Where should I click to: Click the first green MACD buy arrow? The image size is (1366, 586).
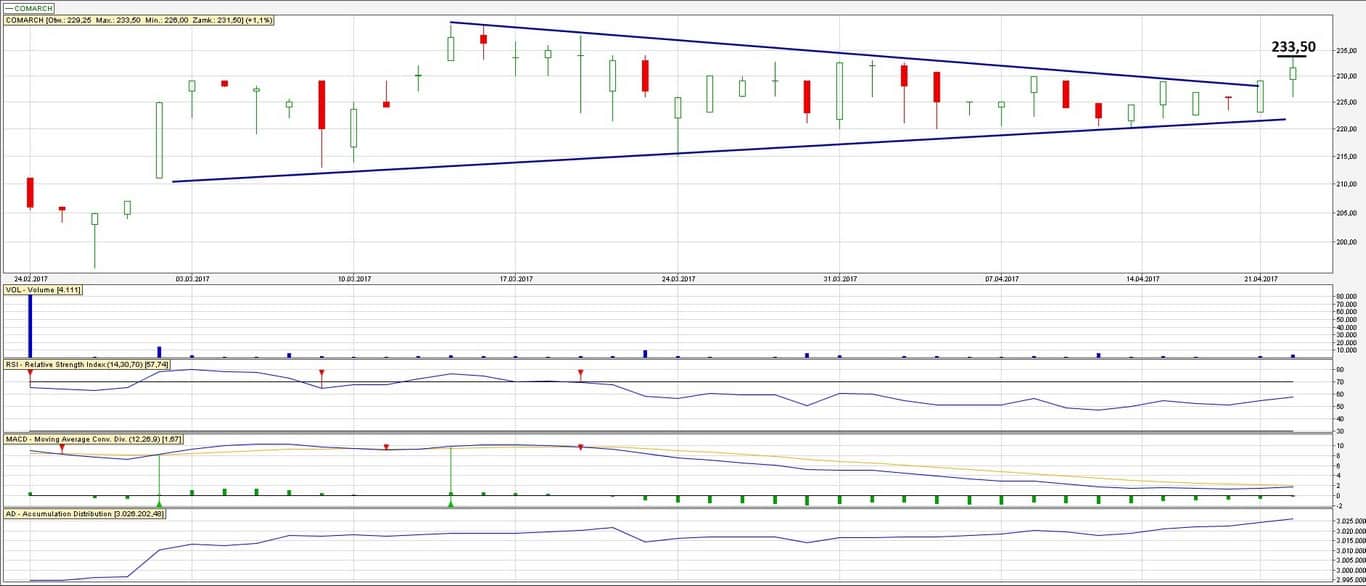159,502
